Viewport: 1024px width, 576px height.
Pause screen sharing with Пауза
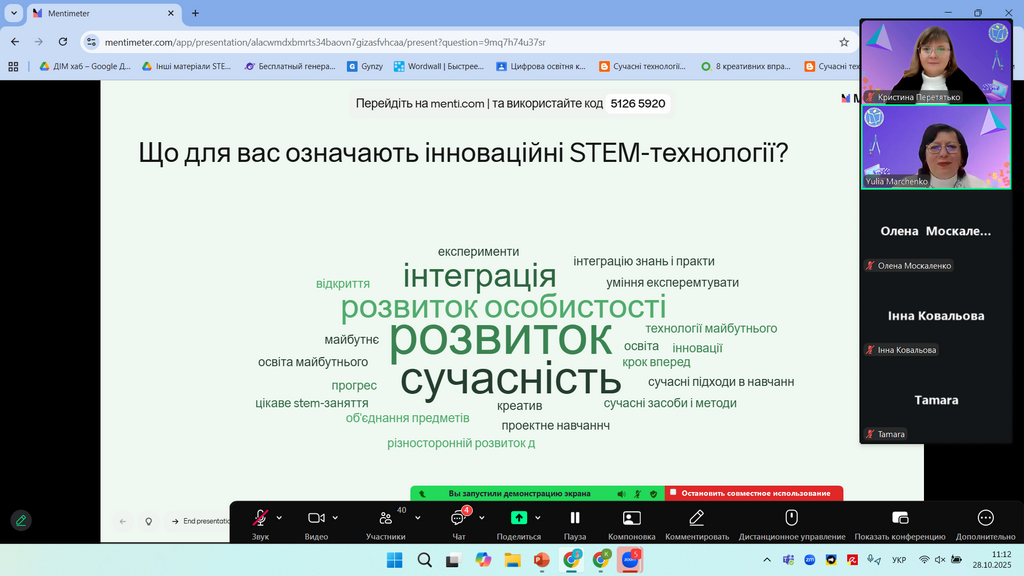pyautogui.click(x=575, y=518)
